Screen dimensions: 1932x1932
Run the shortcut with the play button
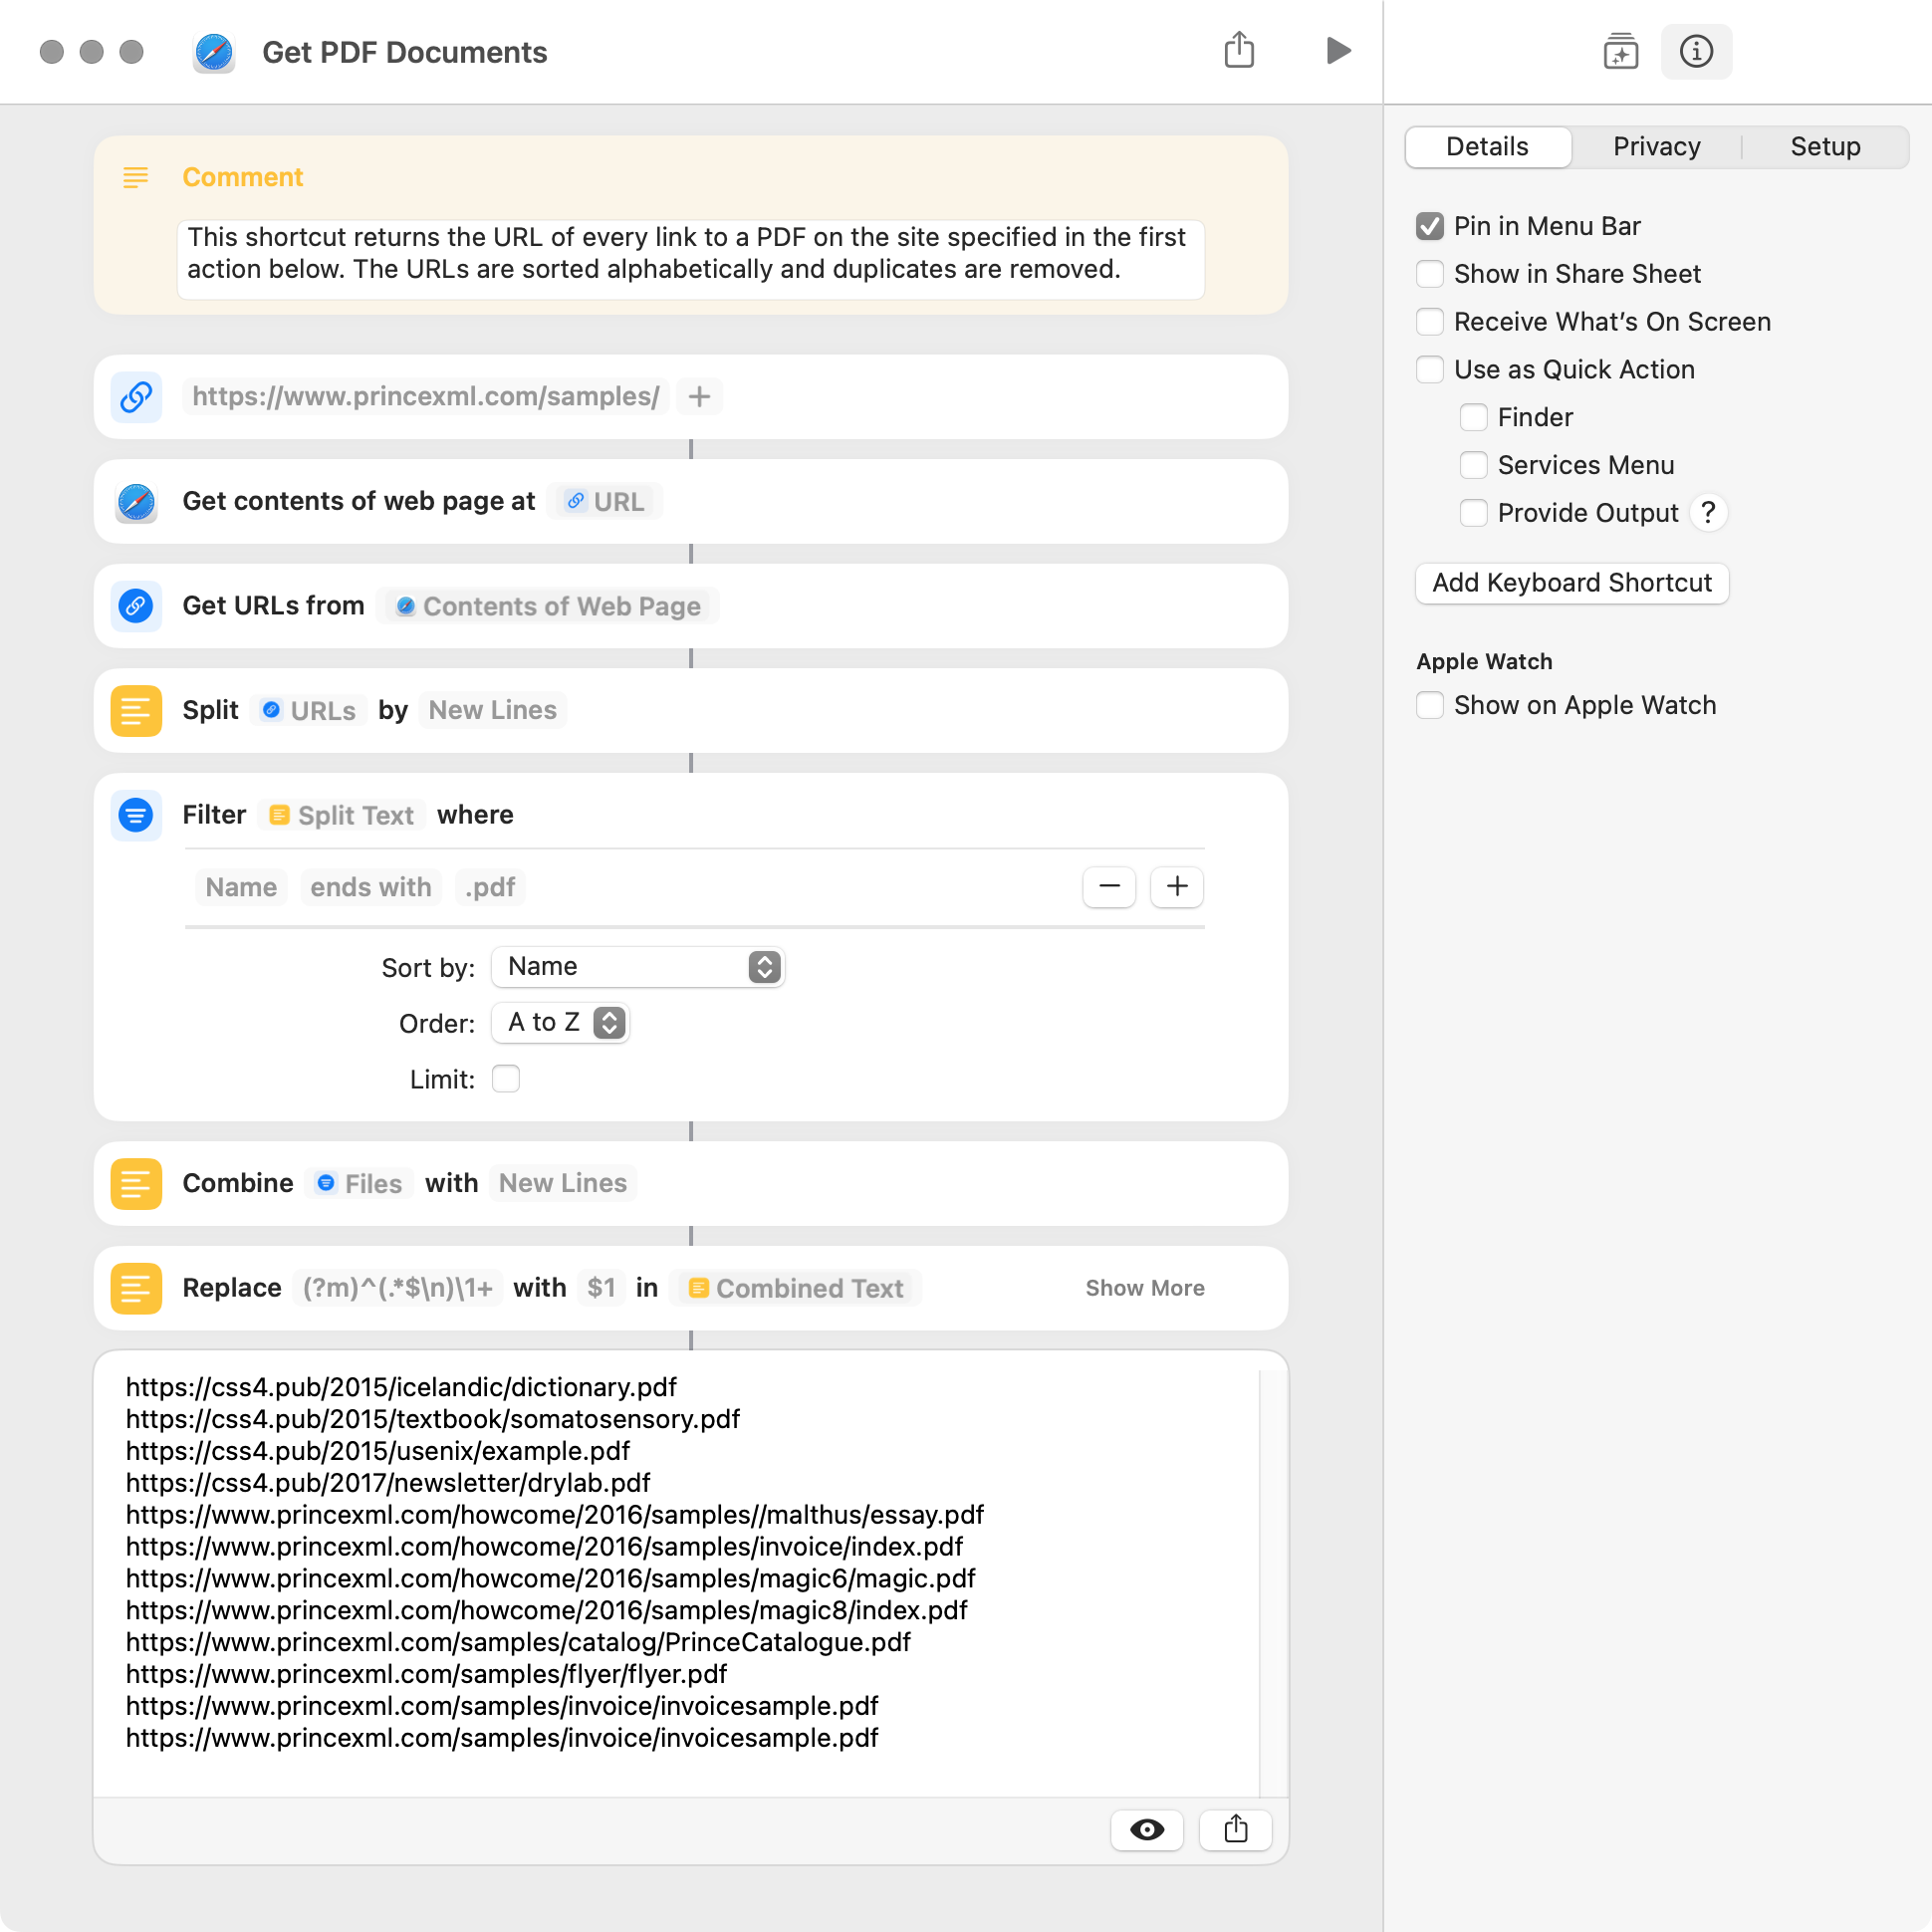click(x=1338, y=51)
